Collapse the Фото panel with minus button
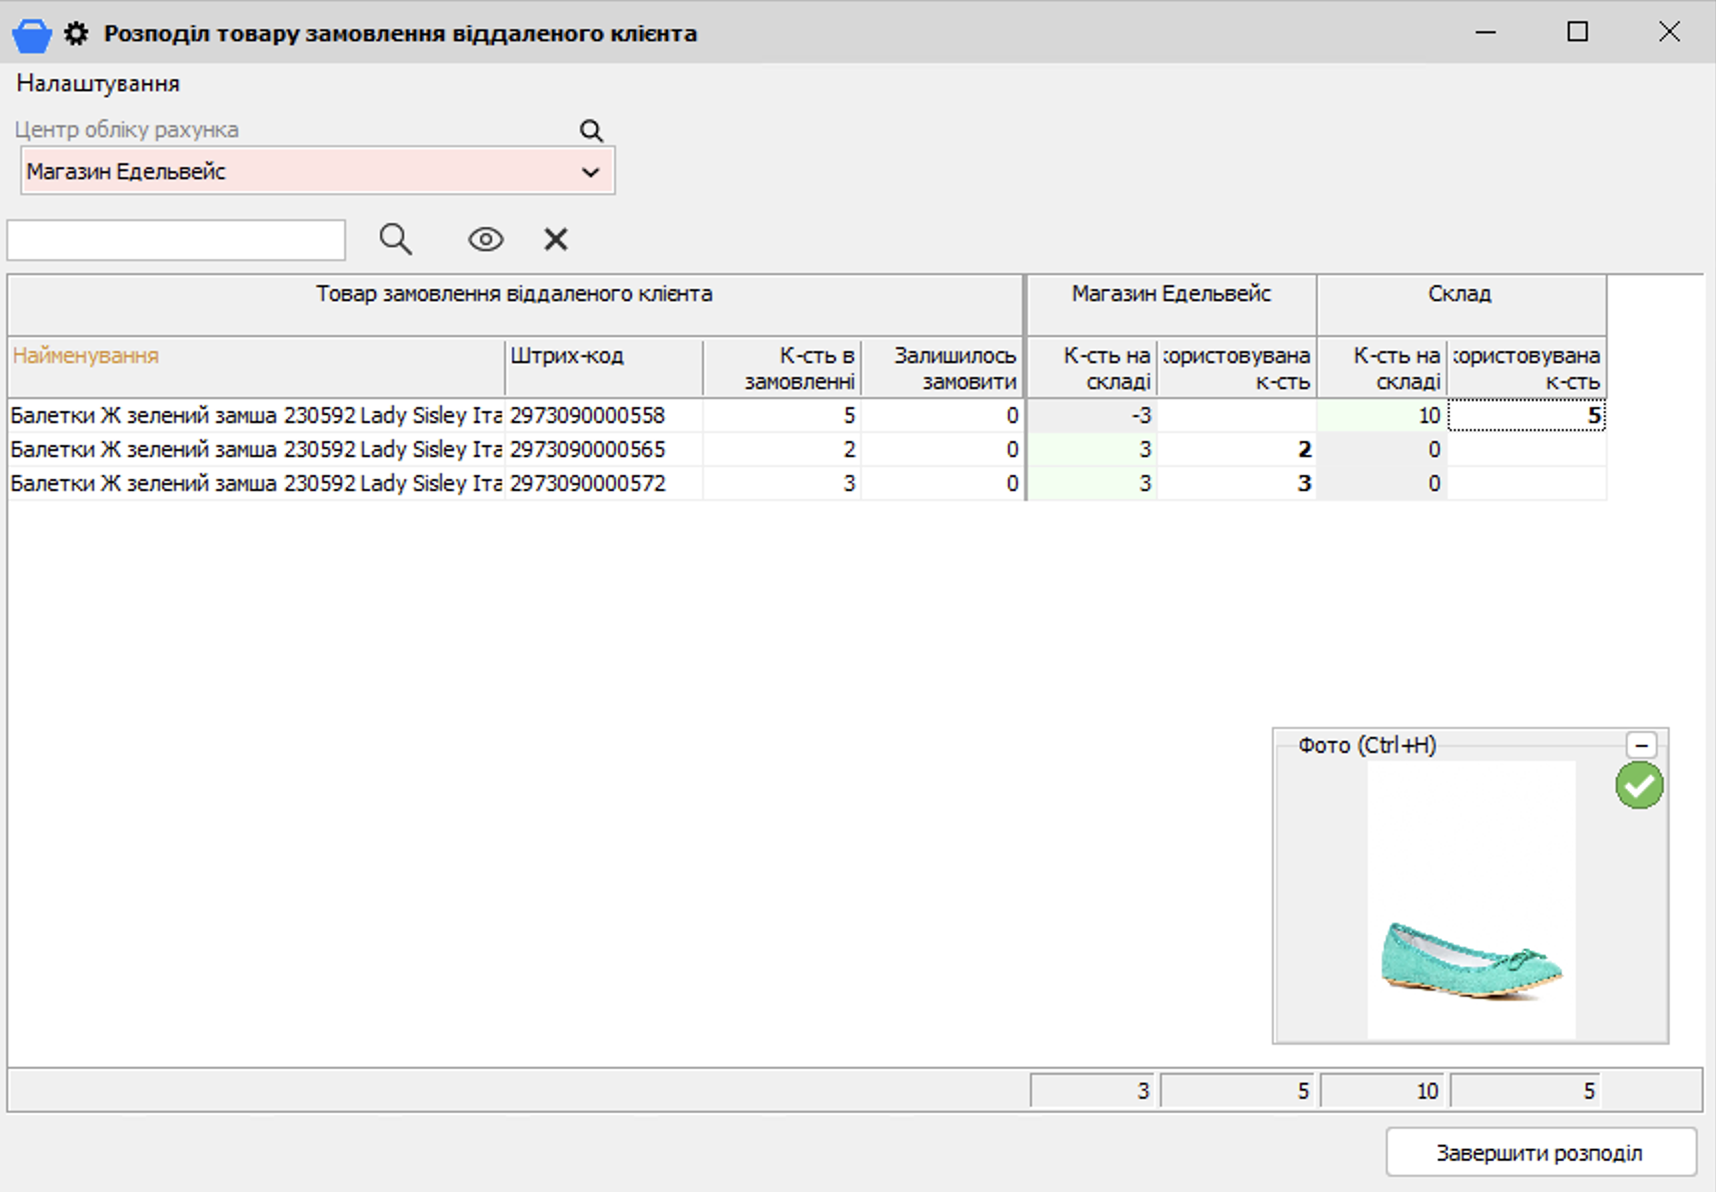This screenshot has height=1192, width=1716. [1641, 745]
